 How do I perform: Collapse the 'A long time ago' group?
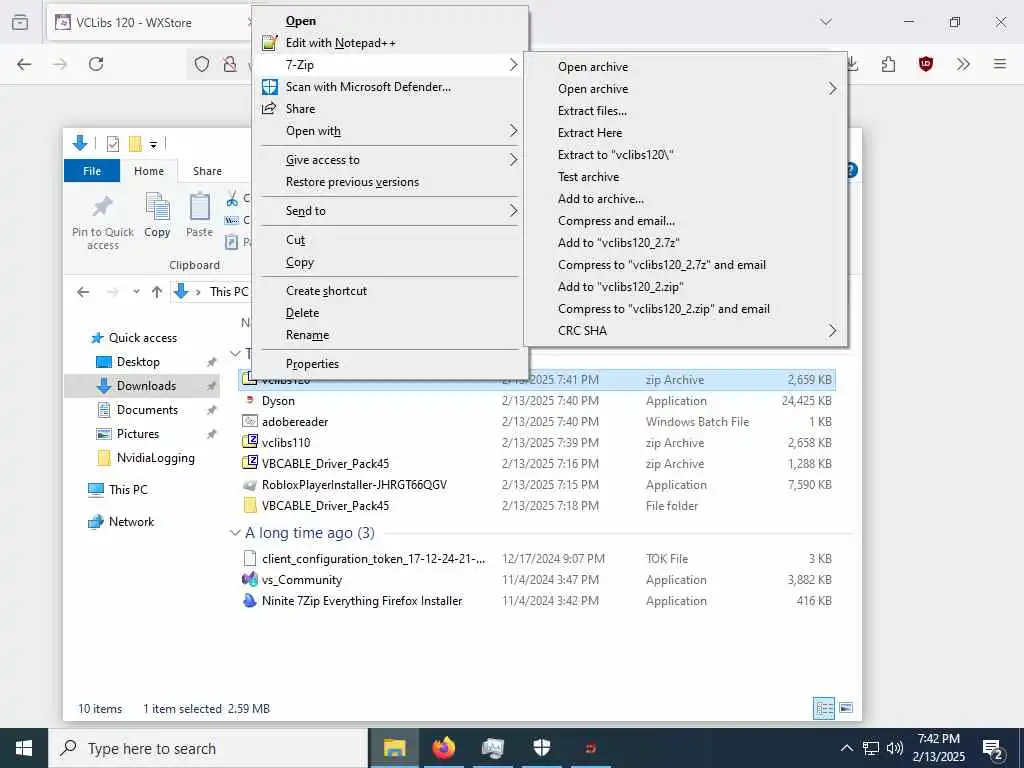[235, 533]
